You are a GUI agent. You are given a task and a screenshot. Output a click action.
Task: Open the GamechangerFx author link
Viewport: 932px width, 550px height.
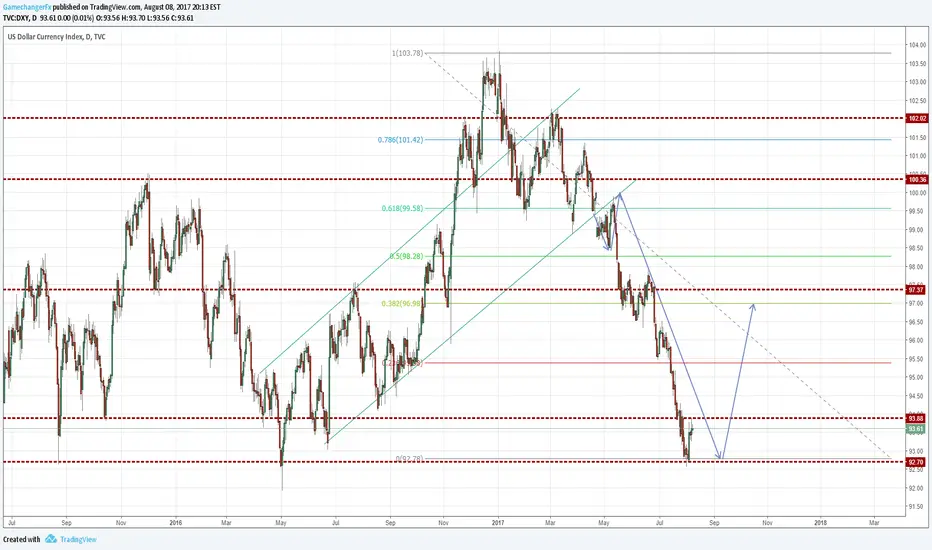click(27, 7)
